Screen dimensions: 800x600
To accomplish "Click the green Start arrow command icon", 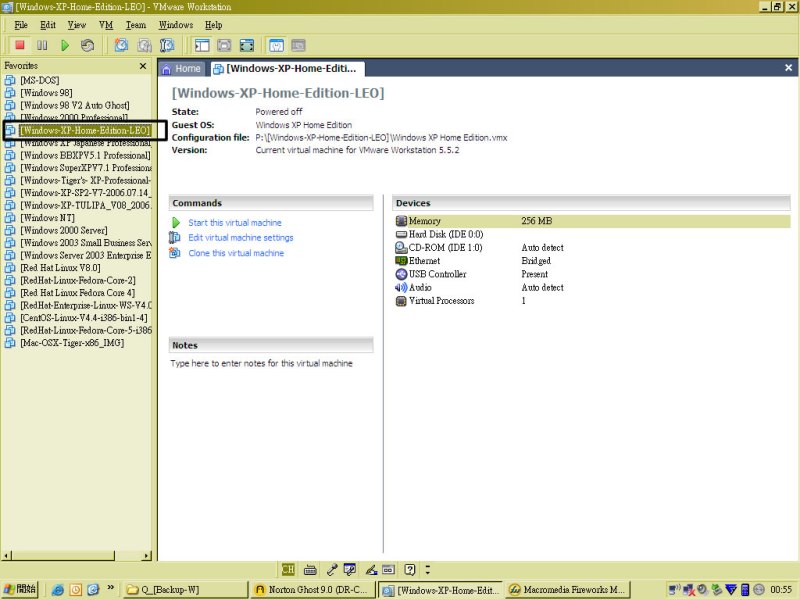I will tap(176, 223).
